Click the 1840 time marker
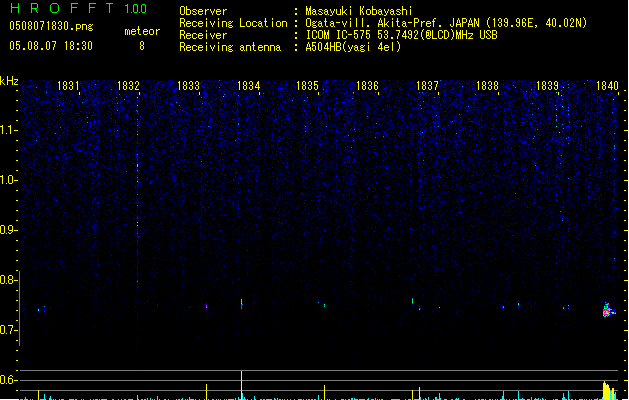Screen dimensions: 629x400 point(607,86)
